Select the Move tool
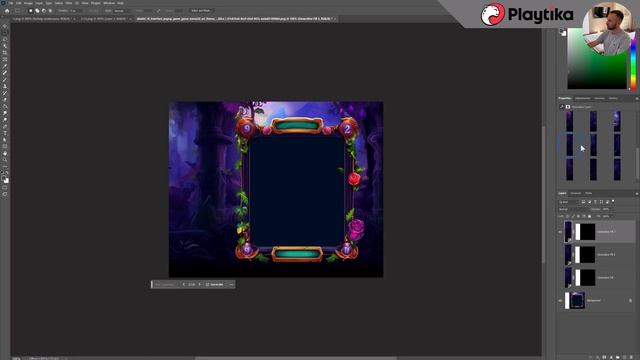The image size is (640, 360). tap(5, 26)
